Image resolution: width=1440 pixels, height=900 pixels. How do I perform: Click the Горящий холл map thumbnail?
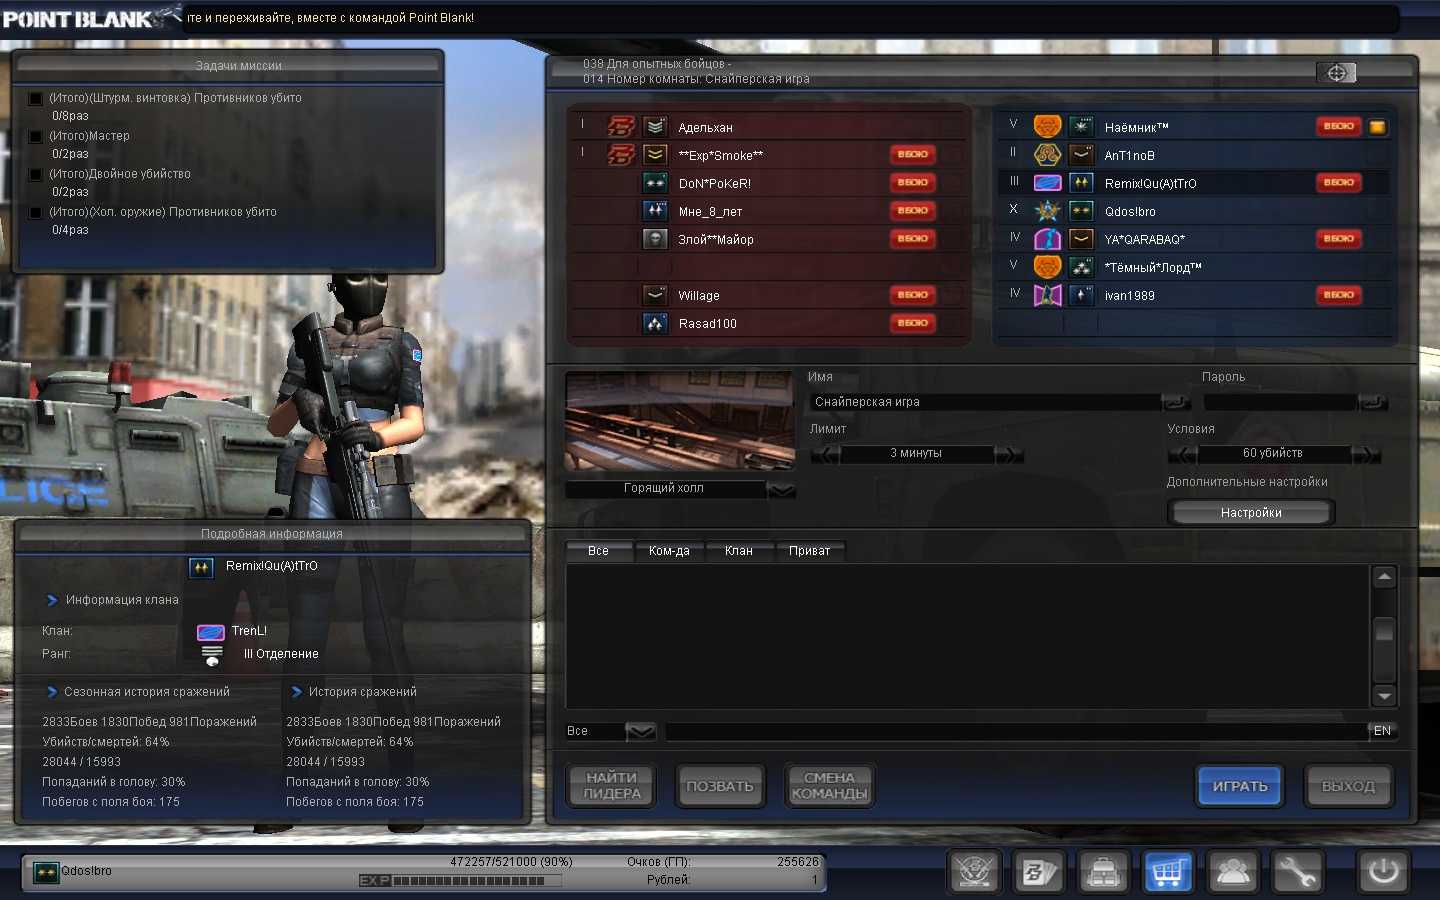click(x=680, y=421)
